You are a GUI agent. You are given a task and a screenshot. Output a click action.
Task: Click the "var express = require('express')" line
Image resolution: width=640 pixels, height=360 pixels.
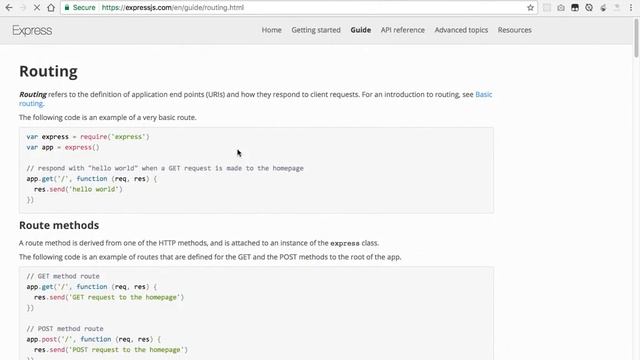pyautogui.click(x=88, y=137)
